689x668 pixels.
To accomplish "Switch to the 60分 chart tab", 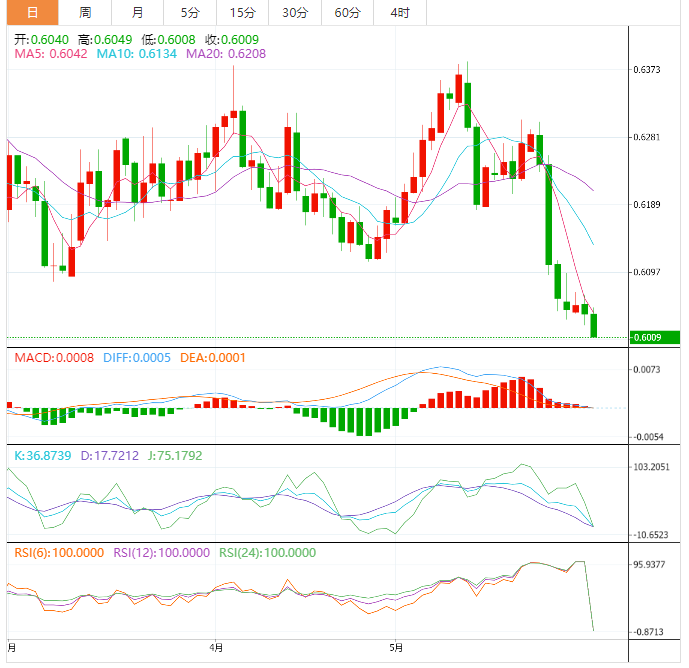I will click(347, 13).
